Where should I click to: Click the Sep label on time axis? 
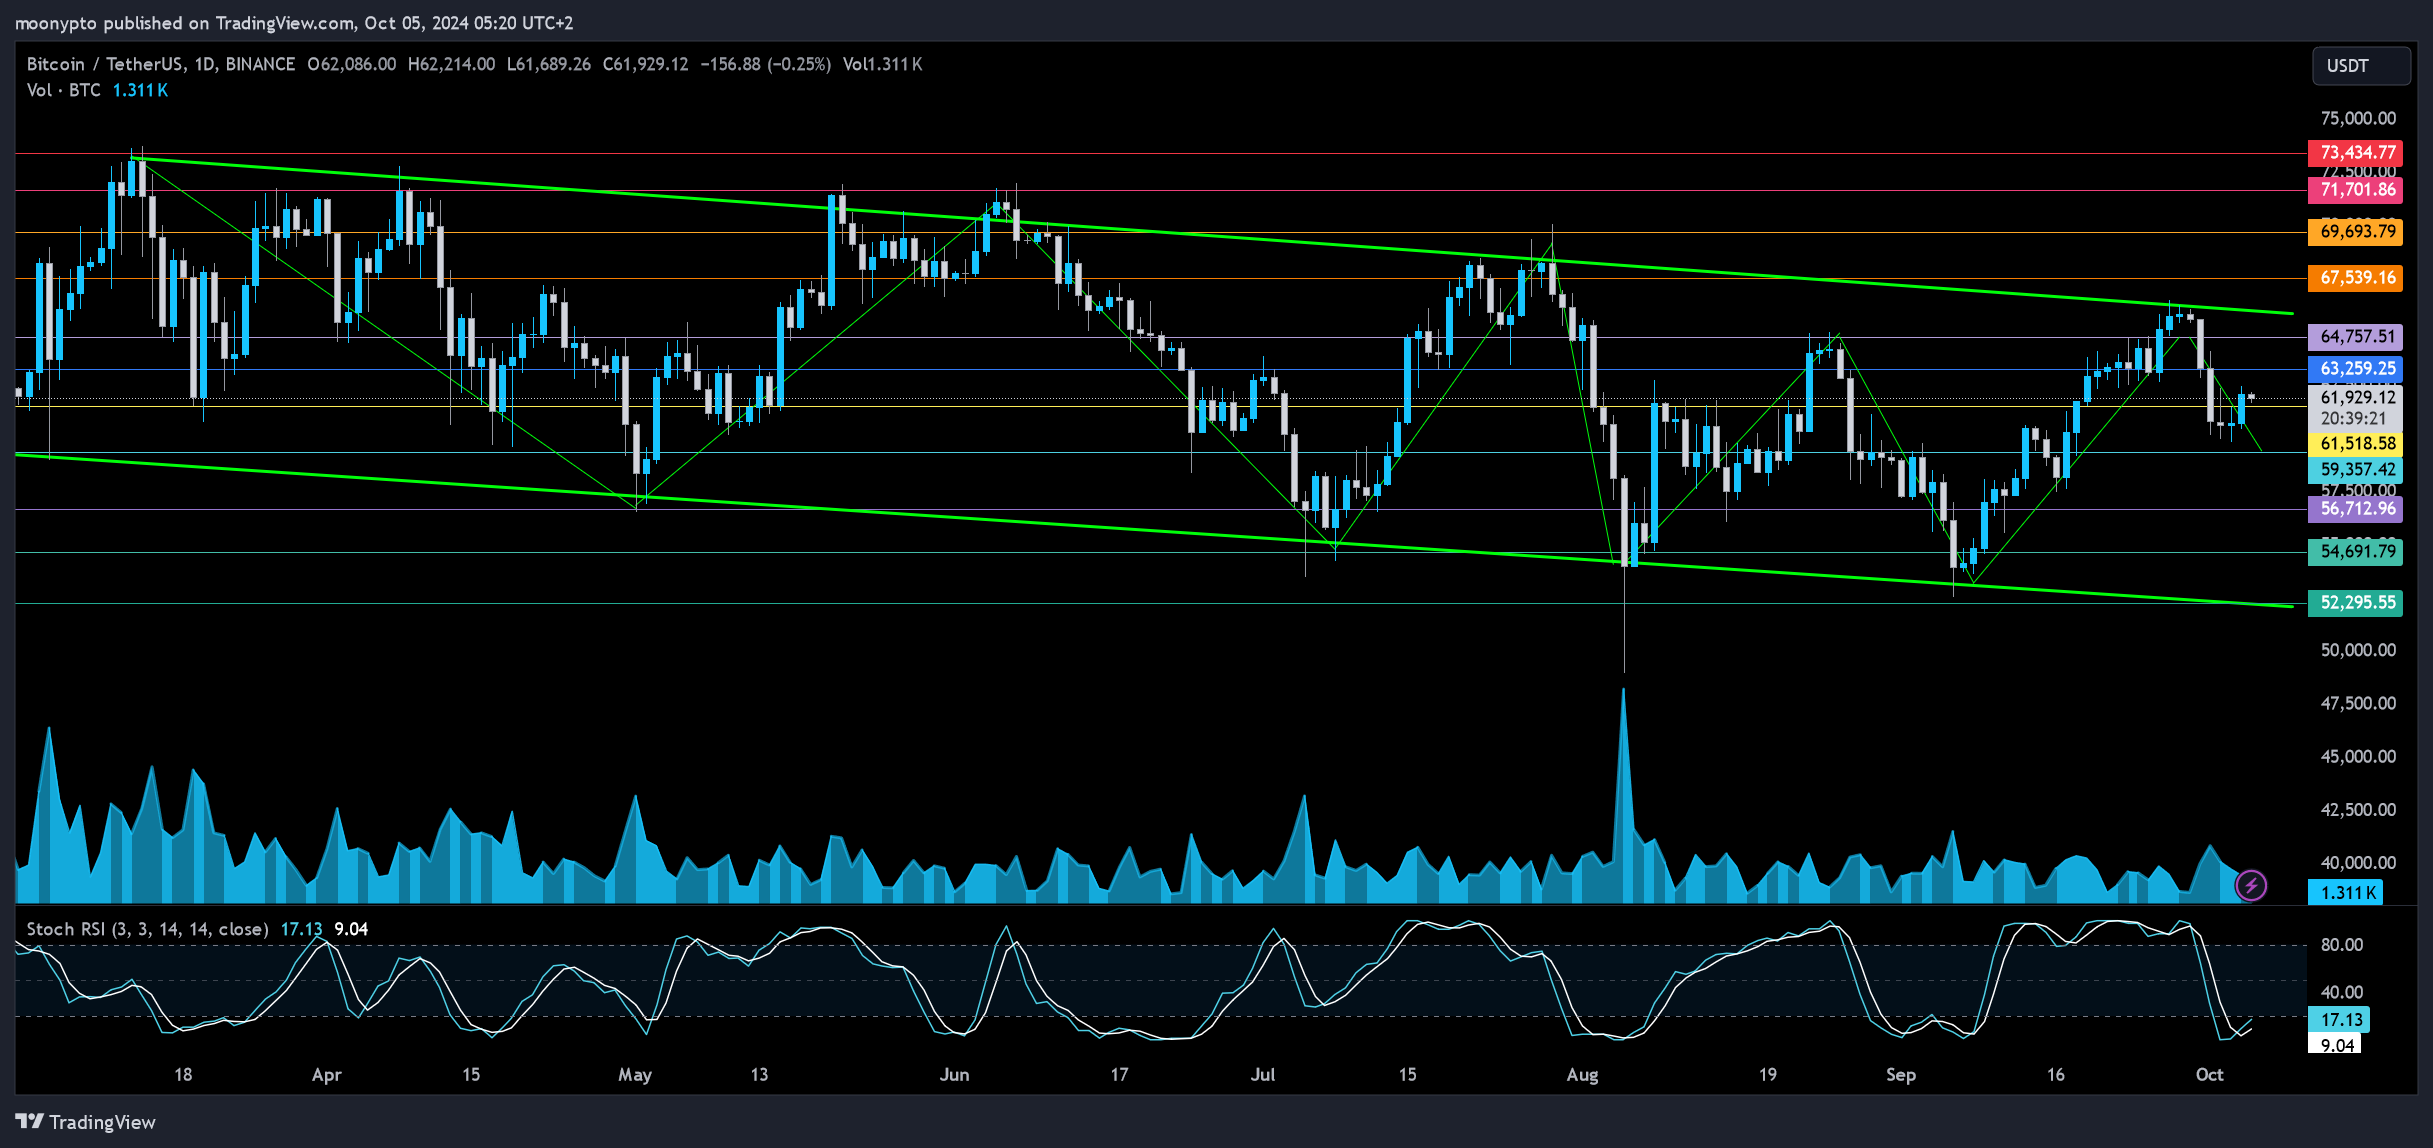point(1901,1075)
